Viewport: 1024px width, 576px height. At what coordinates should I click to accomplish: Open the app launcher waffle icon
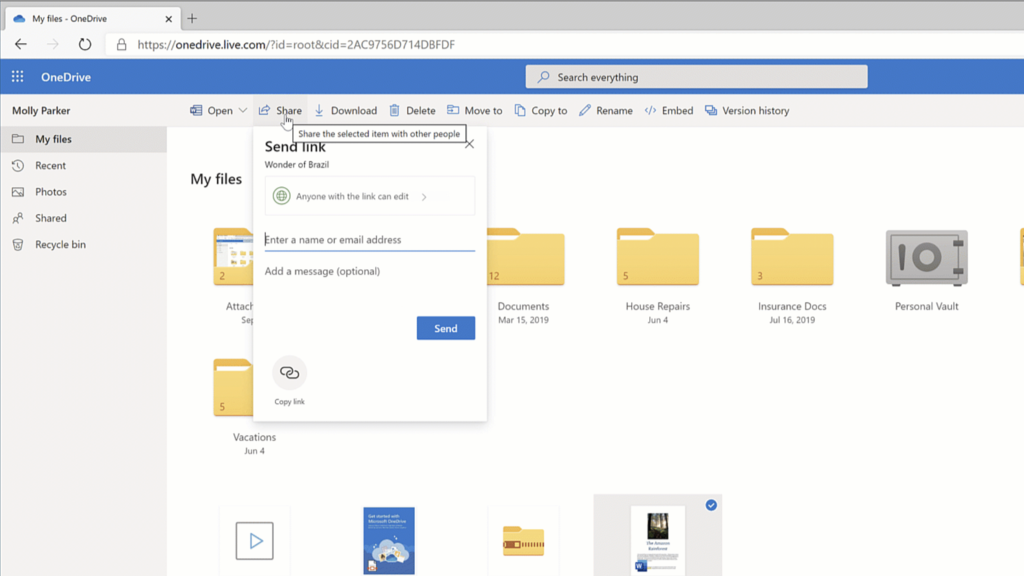pos(18,77)
